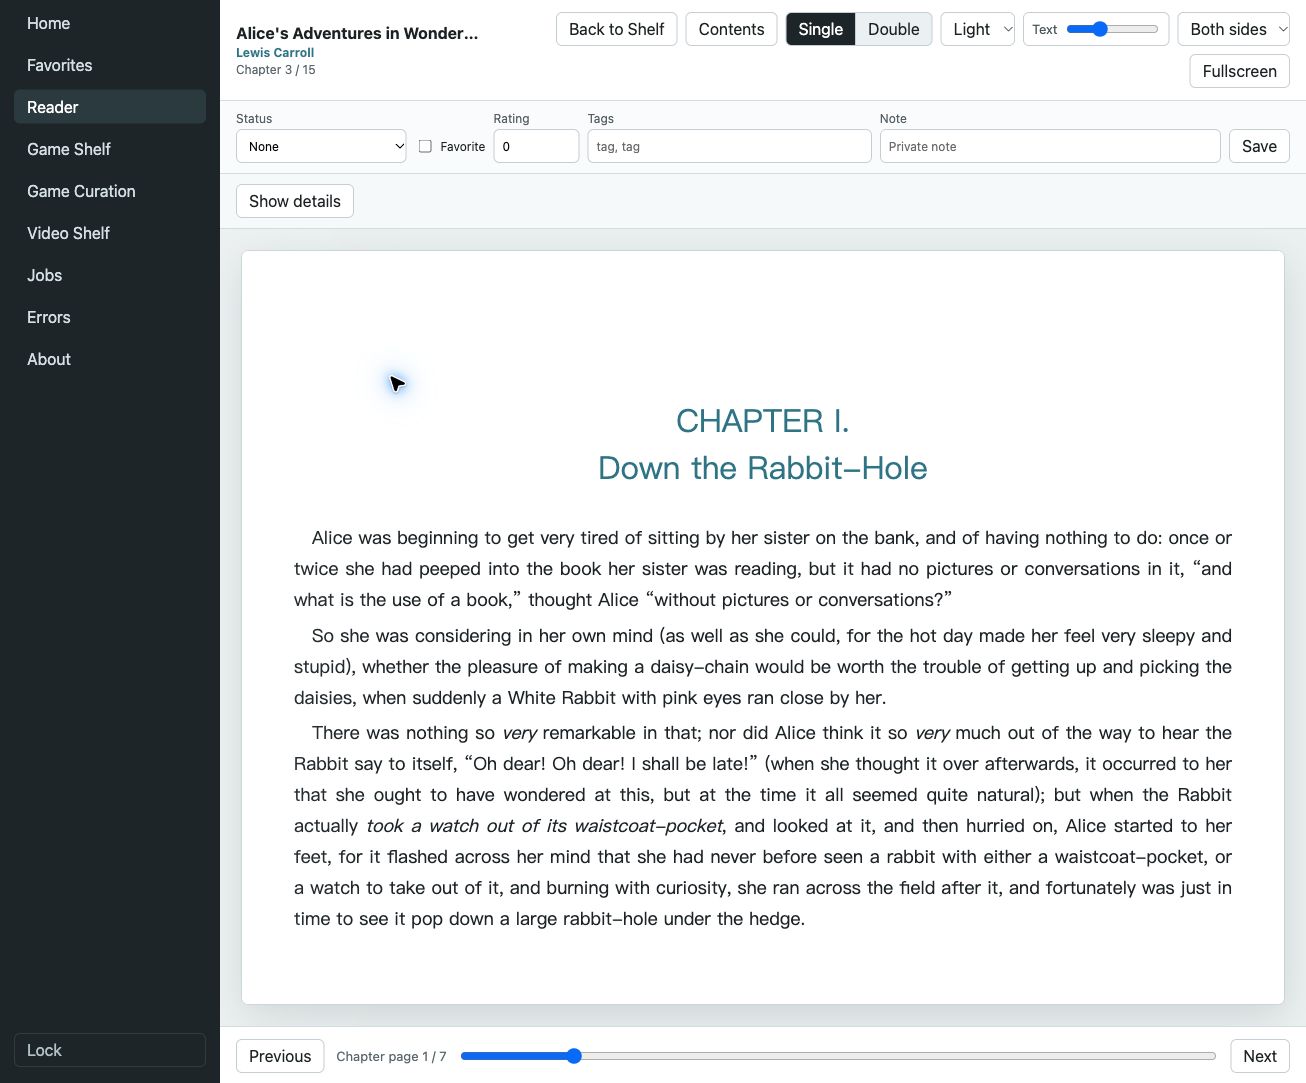This screenshot has height=1083, width=1306.
Task: Click the Lewis Carroll author link
Action: coord(275,52)
